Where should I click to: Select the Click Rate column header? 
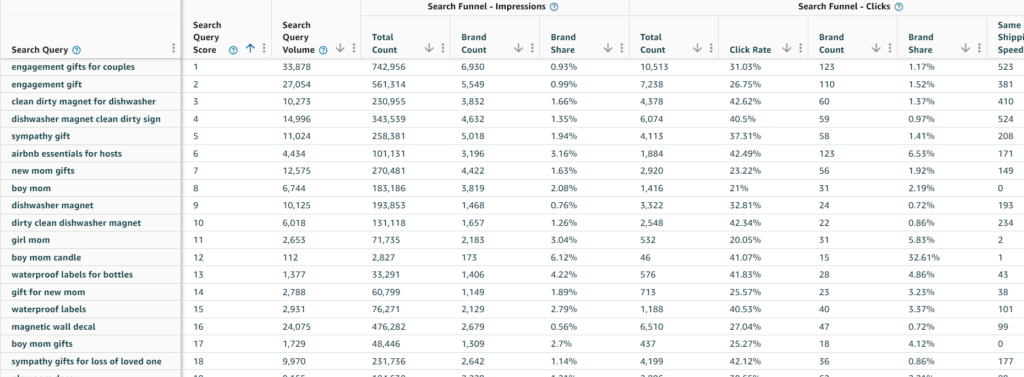click(750, 50)
